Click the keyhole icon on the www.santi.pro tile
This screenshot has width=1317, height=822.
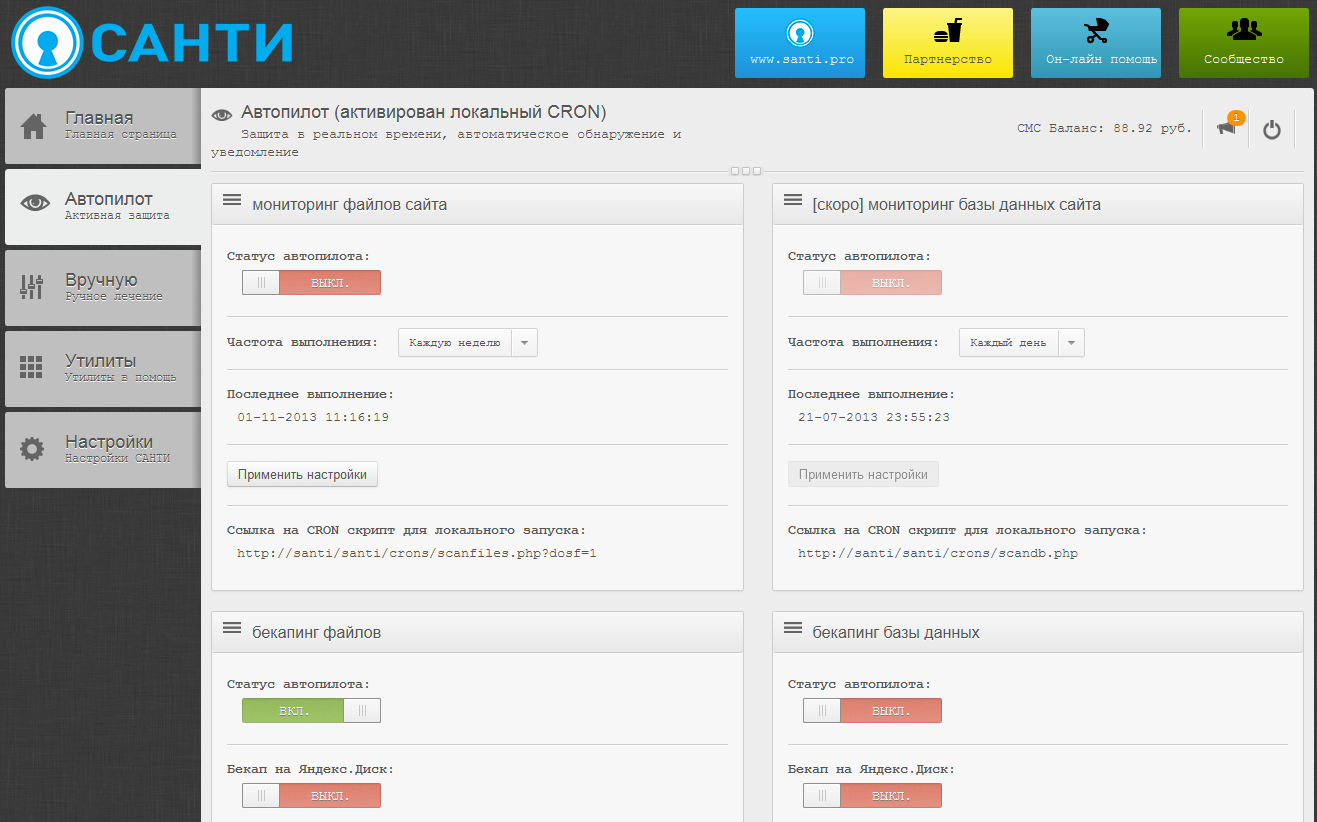click(x=800, y=33)
